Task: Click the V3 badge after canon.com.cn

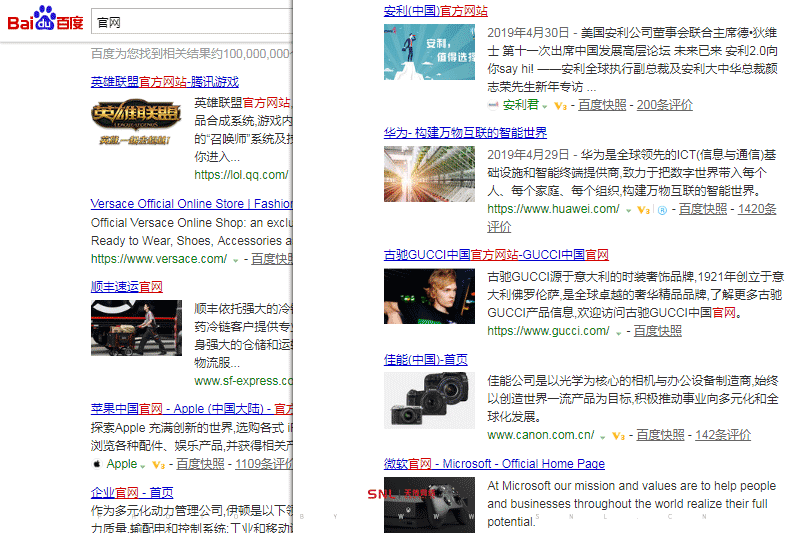Action: 618,436
